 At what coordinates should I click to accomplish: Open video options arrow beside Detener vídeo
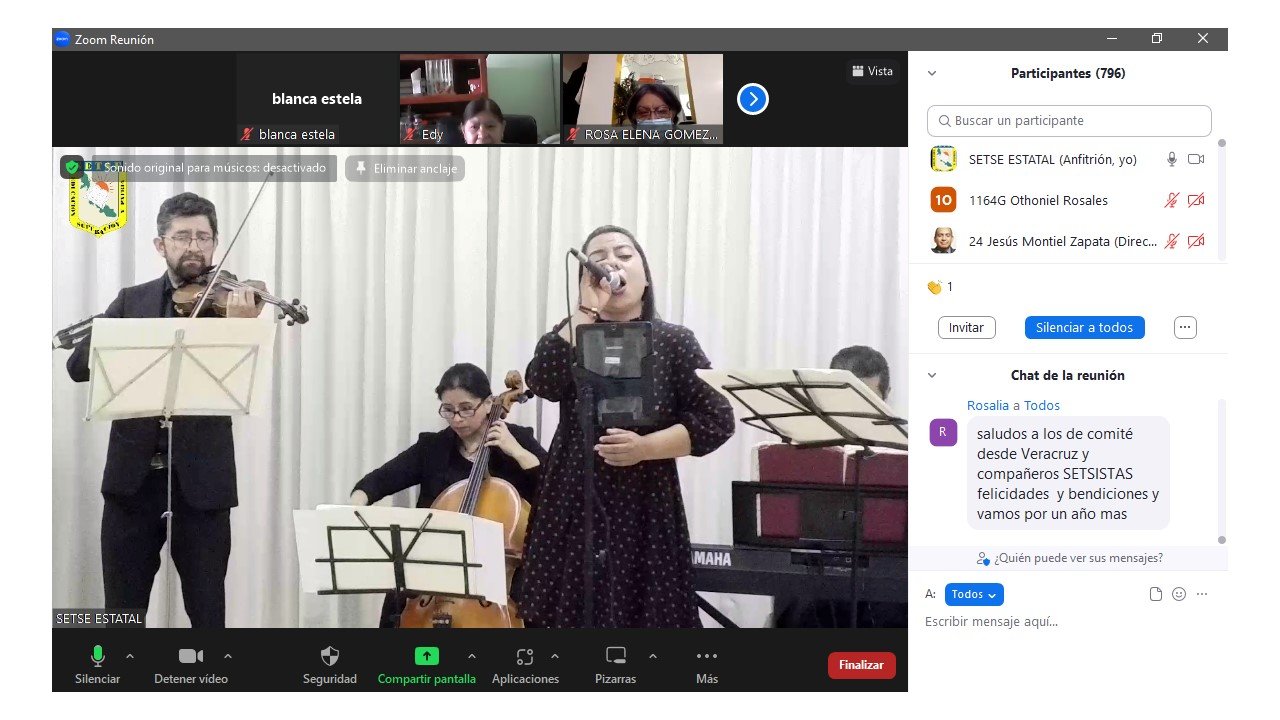(x=228, y=656)
